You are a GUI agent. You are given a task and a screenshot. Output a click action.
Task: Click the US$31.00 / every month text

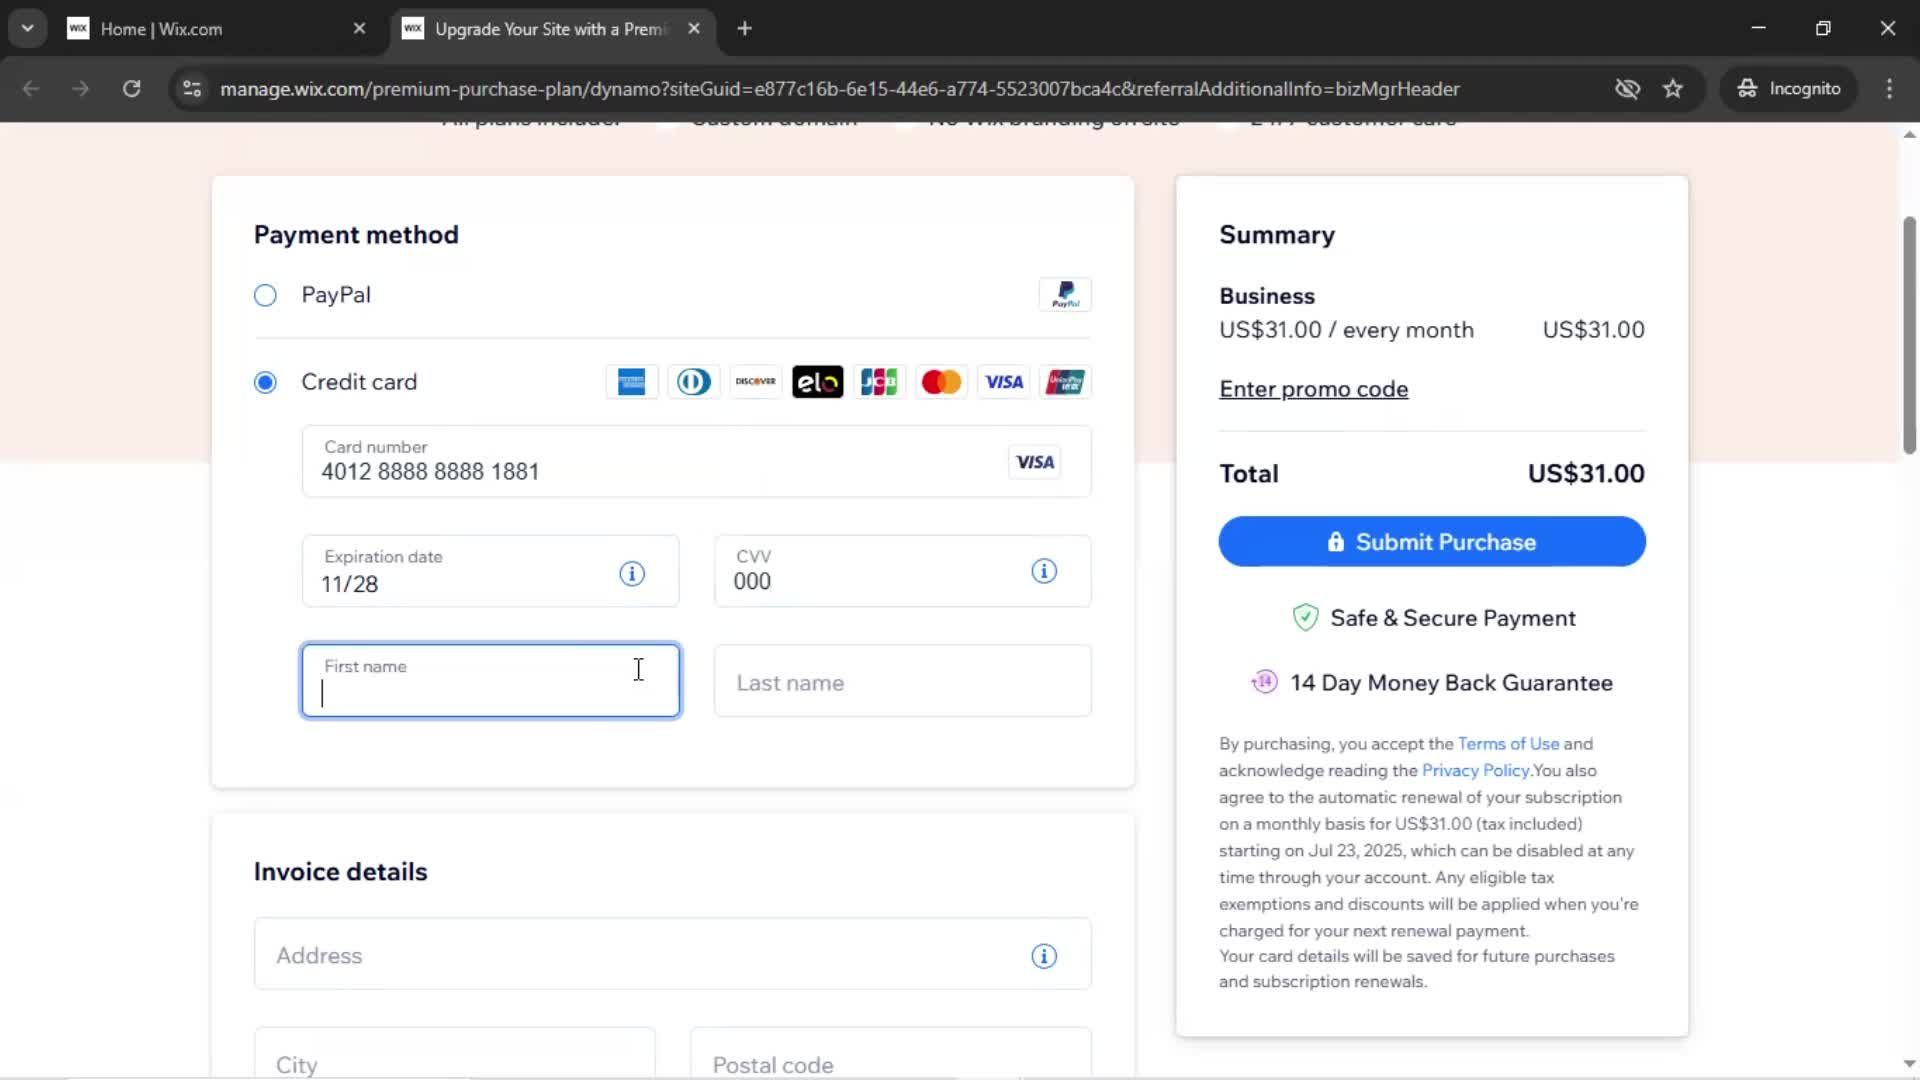point(1346,330)
